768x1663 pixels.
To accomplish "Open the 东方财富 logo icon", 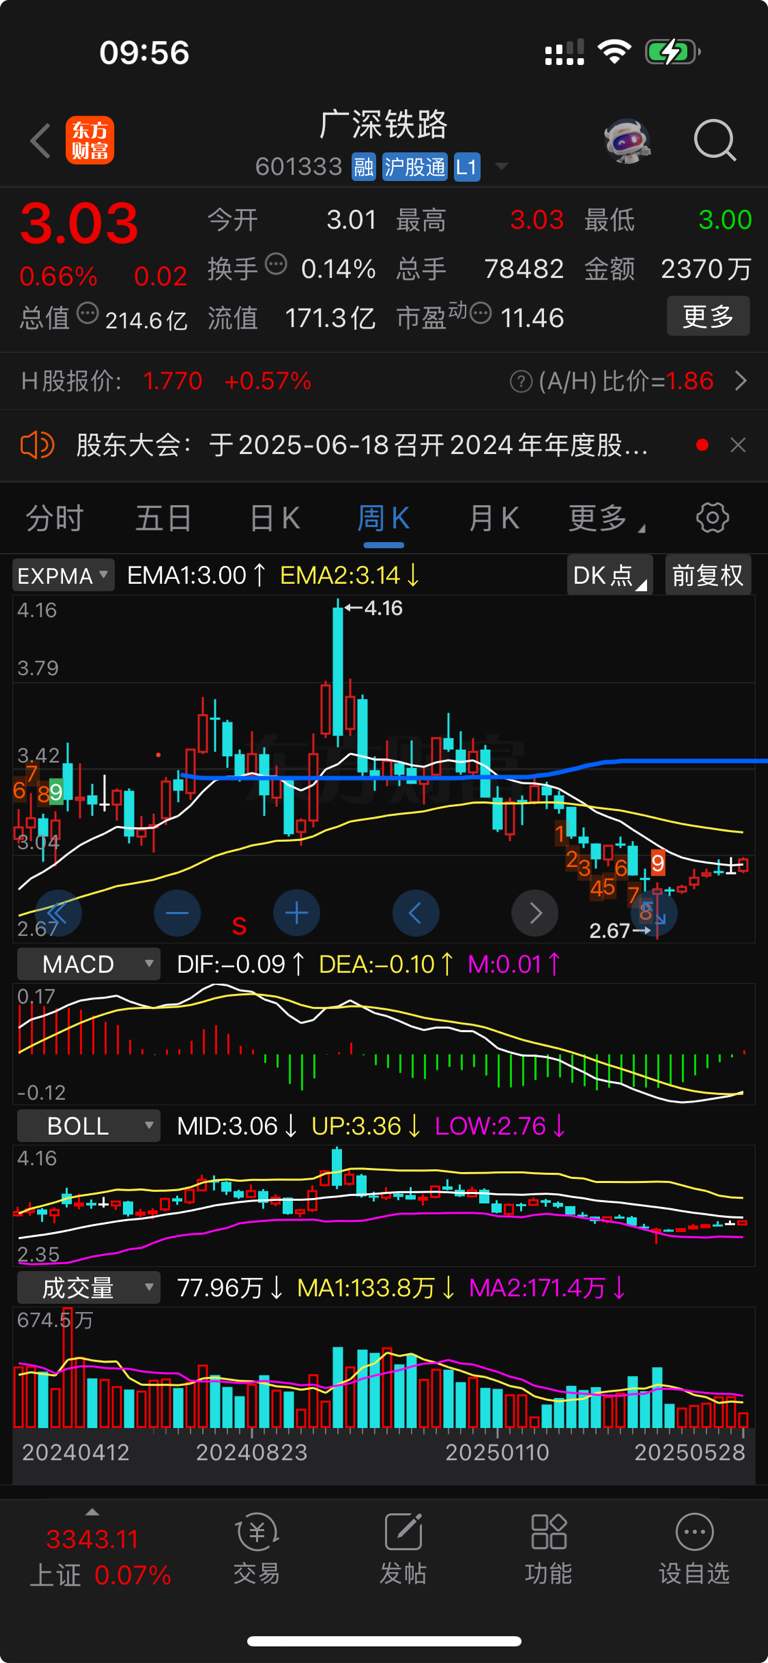I will [x=90, y=140].
